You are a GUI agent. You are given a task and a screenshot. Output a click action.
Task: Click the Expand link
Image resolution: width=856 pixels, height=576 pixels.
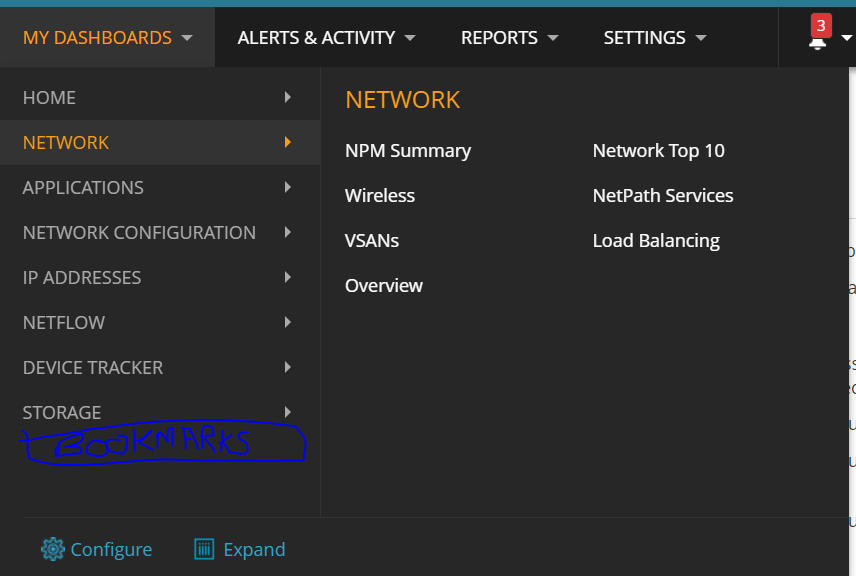point(254,549)
